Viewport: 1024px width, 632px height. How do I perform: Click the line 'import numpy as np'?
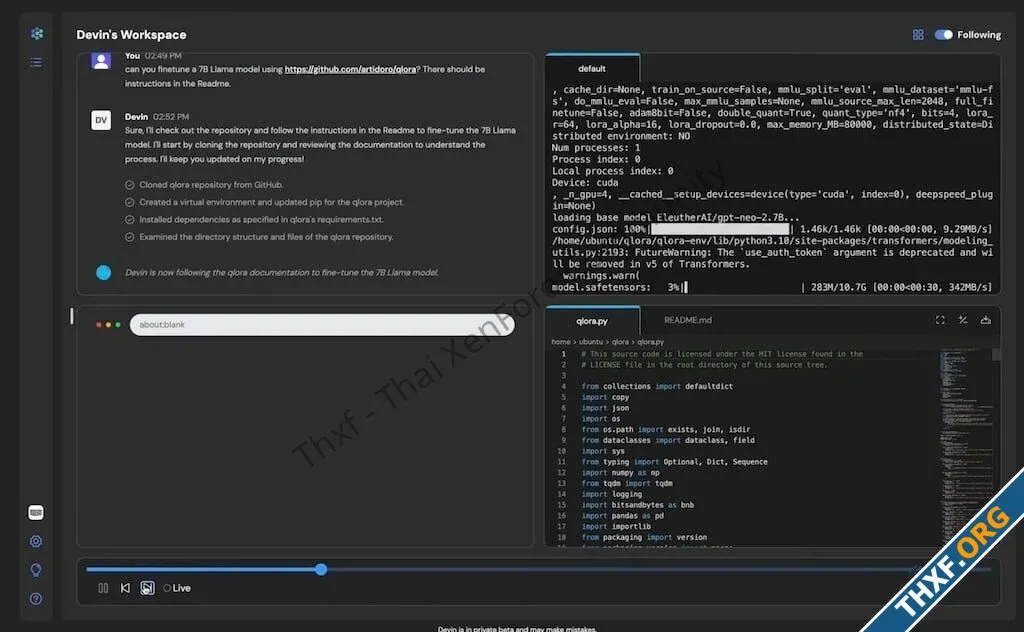[x=620, y=473]
